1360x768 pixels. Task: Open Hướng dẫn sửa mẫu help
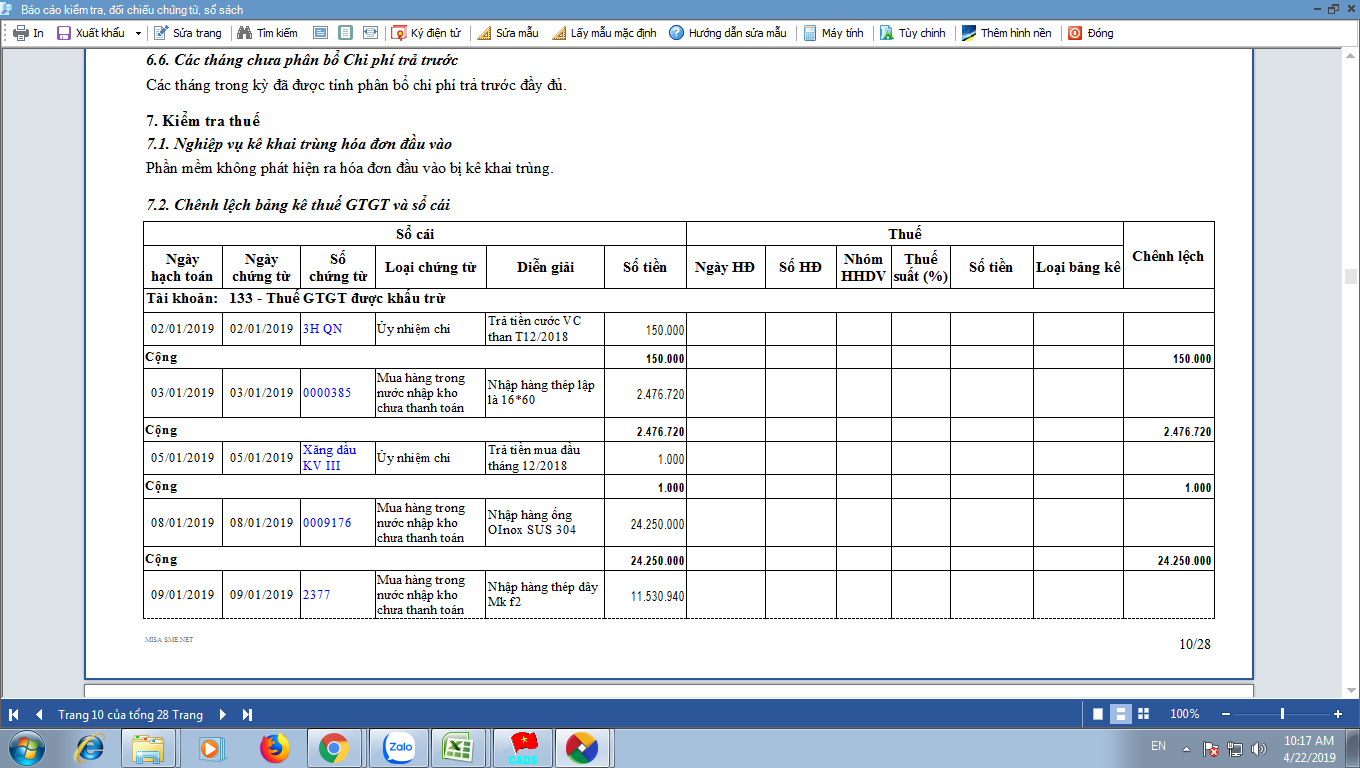(x=677, y=33)
